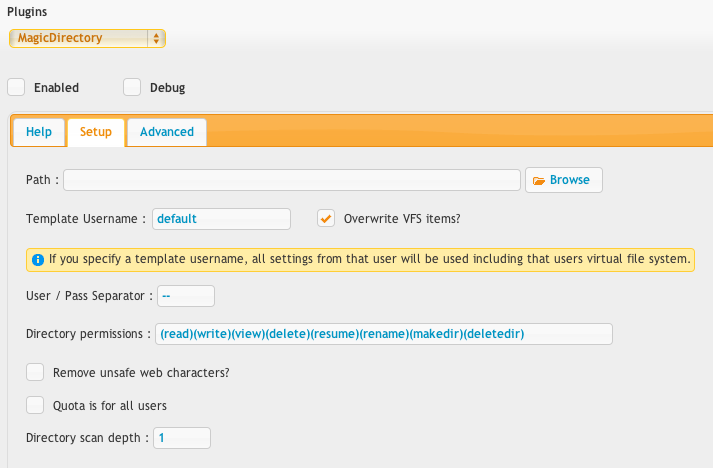
Task: Click the Directory permissions text box
Action: [384, 334]
